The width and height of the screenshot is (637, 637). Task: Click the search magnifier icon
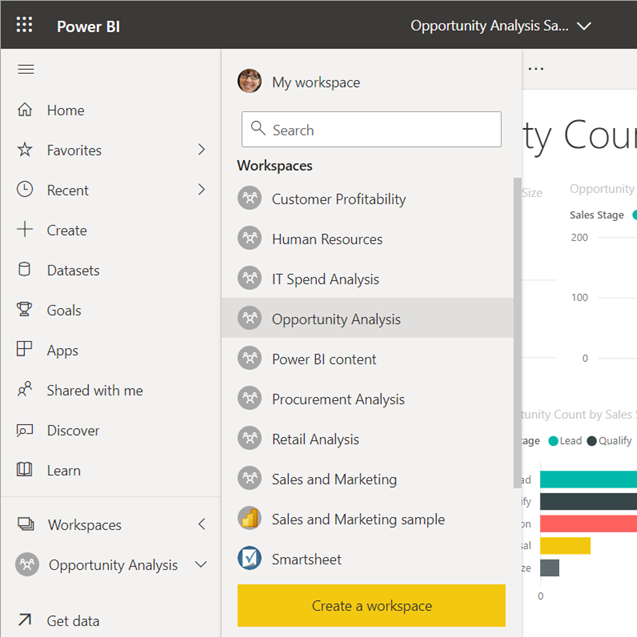(258, 128)
